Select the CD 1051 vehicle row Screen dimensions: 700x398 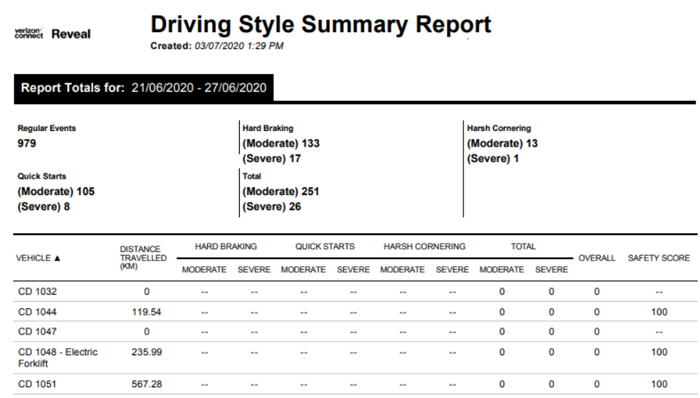pyautogui.click(x=355, y=384)
